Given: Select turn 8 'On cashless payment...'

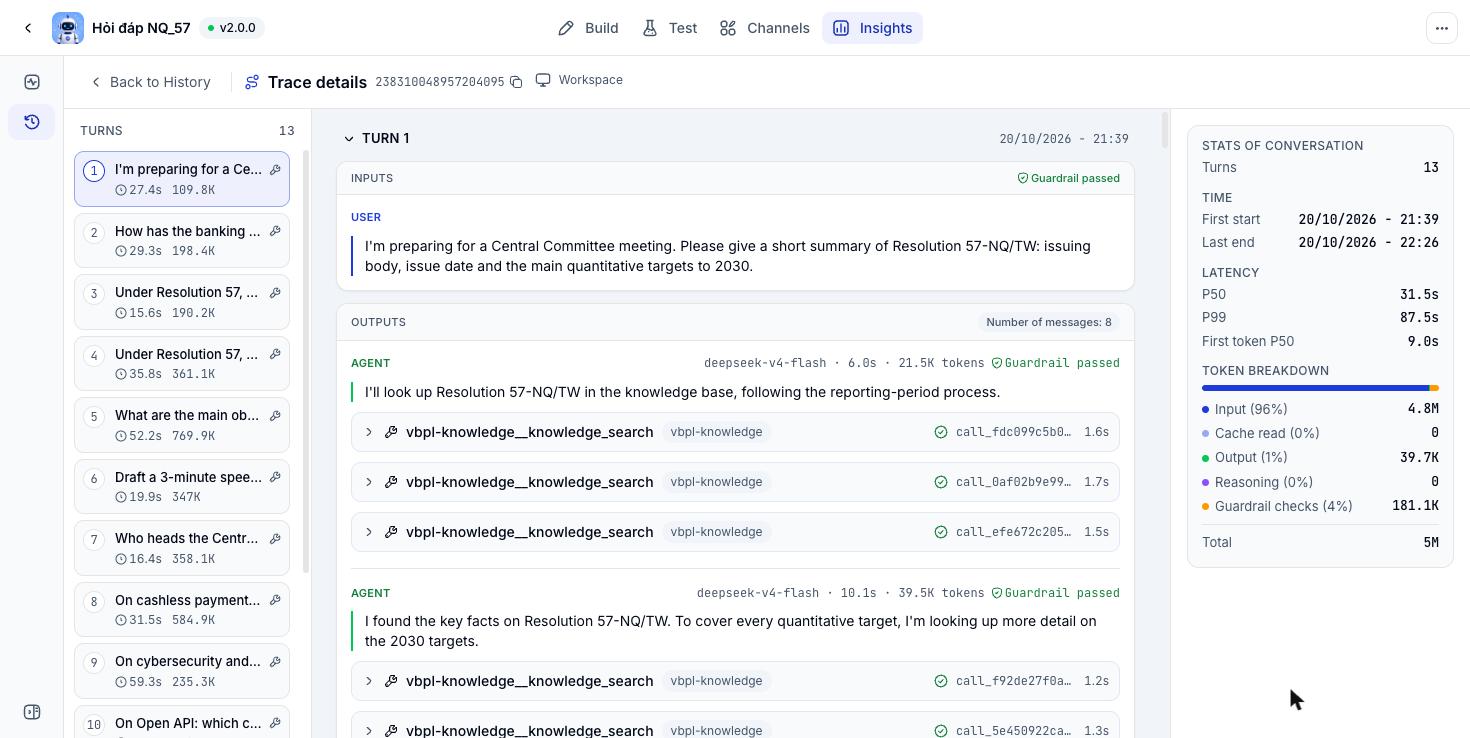Looking at the screenshot, I should [182, 610].
